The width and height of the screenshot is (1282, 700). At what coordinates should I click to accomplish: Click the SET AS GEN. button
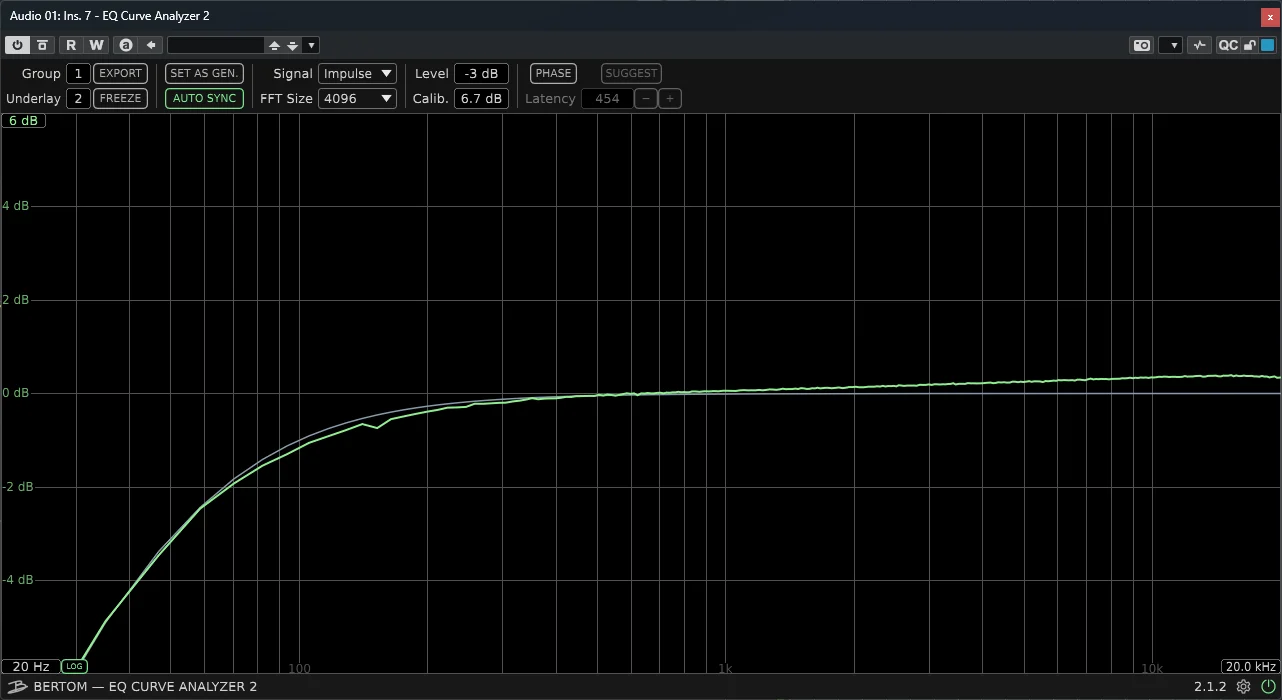204,73
